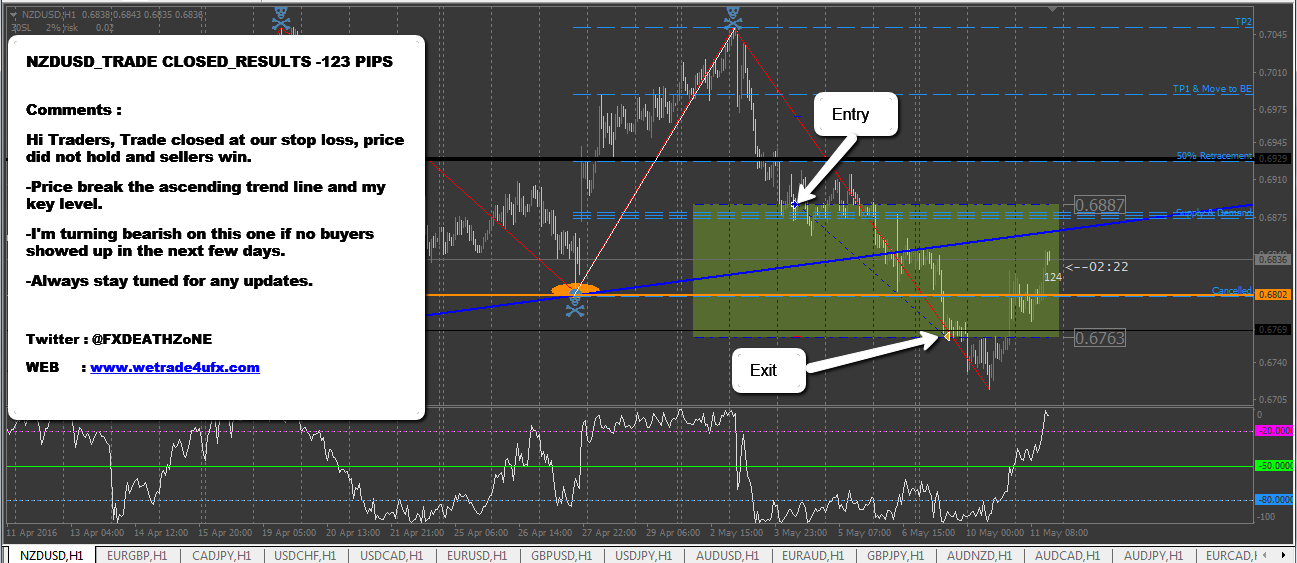Click the 'Twitter : @FXDEATHZoNE' text
This screenshot has width=1297, height=563.
119,340
